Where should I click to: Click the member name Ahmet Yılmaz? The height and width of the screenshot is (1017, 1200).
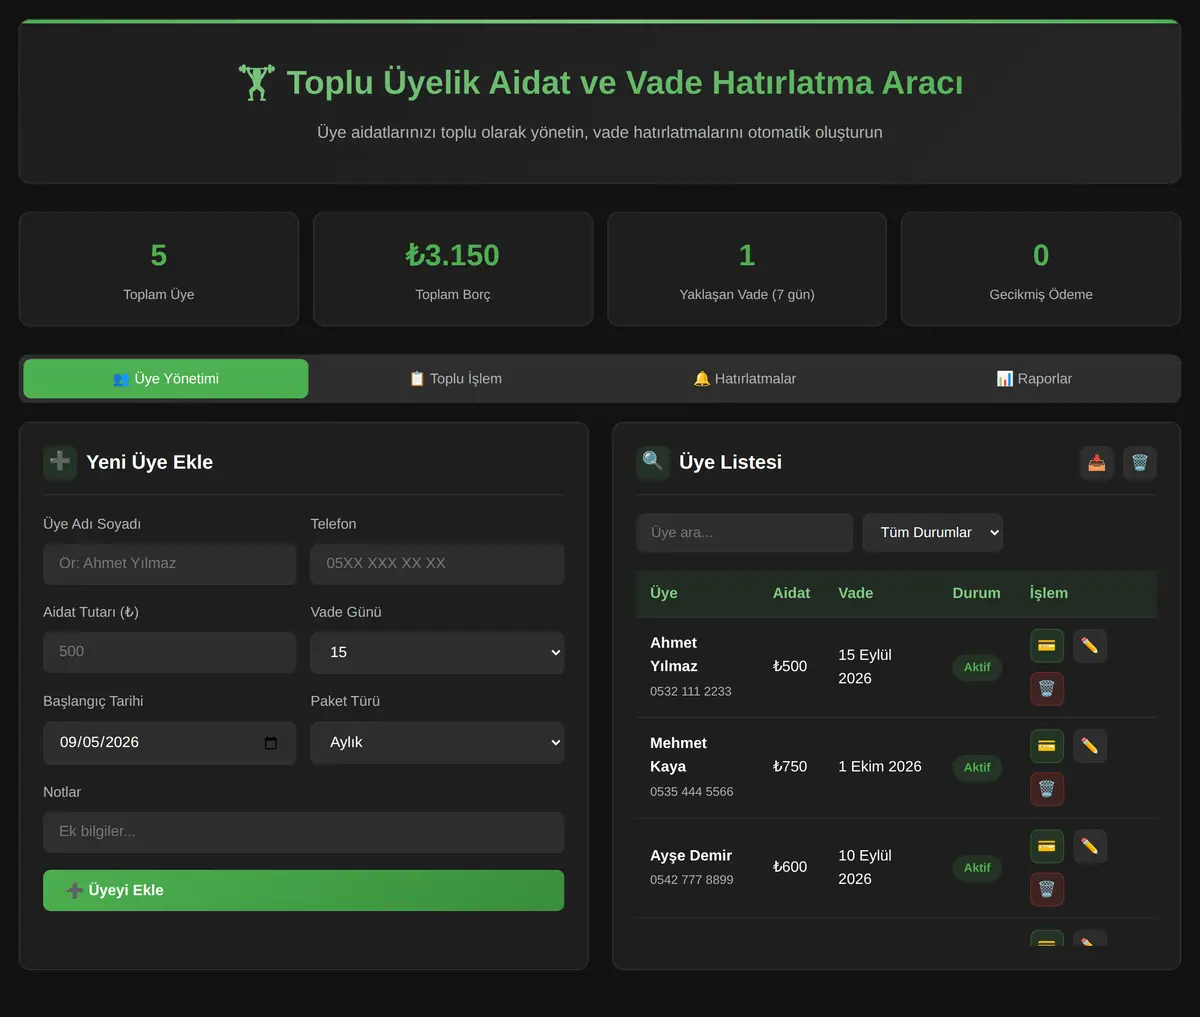click(674, 655)
